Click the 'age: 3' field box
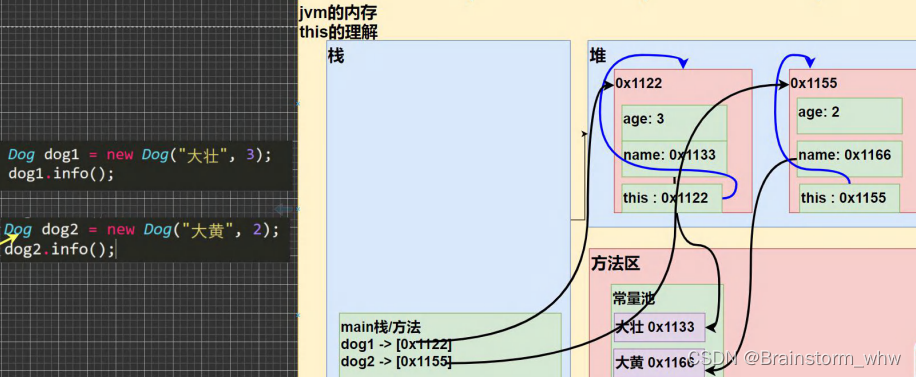 674,123
